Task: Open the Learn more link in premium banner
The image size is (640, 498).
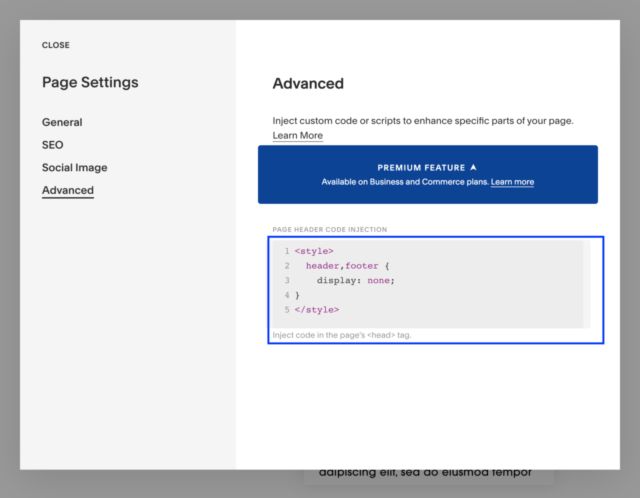Action: 512,182
